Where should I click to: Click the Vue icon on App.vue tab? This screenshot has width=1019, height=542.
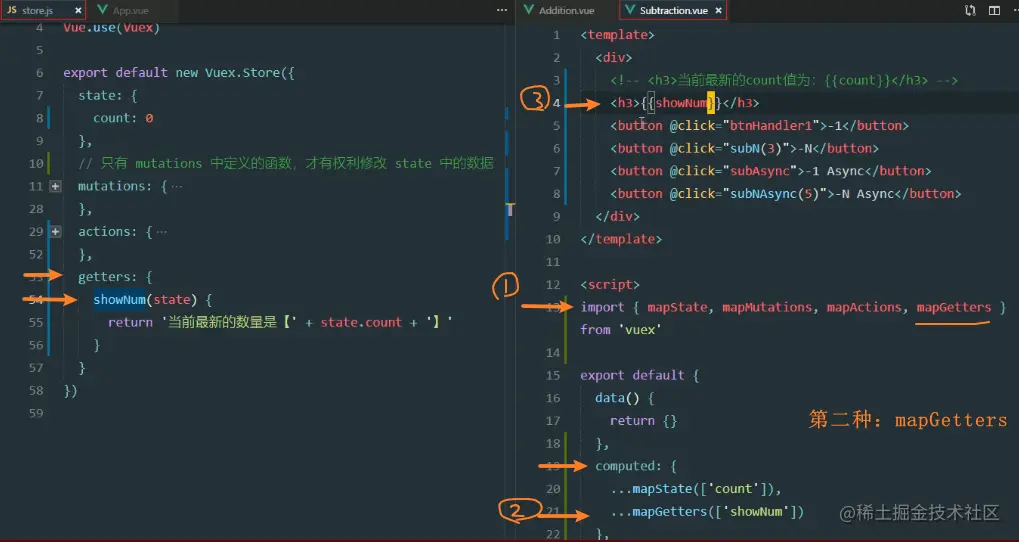[x=102, y=10]
